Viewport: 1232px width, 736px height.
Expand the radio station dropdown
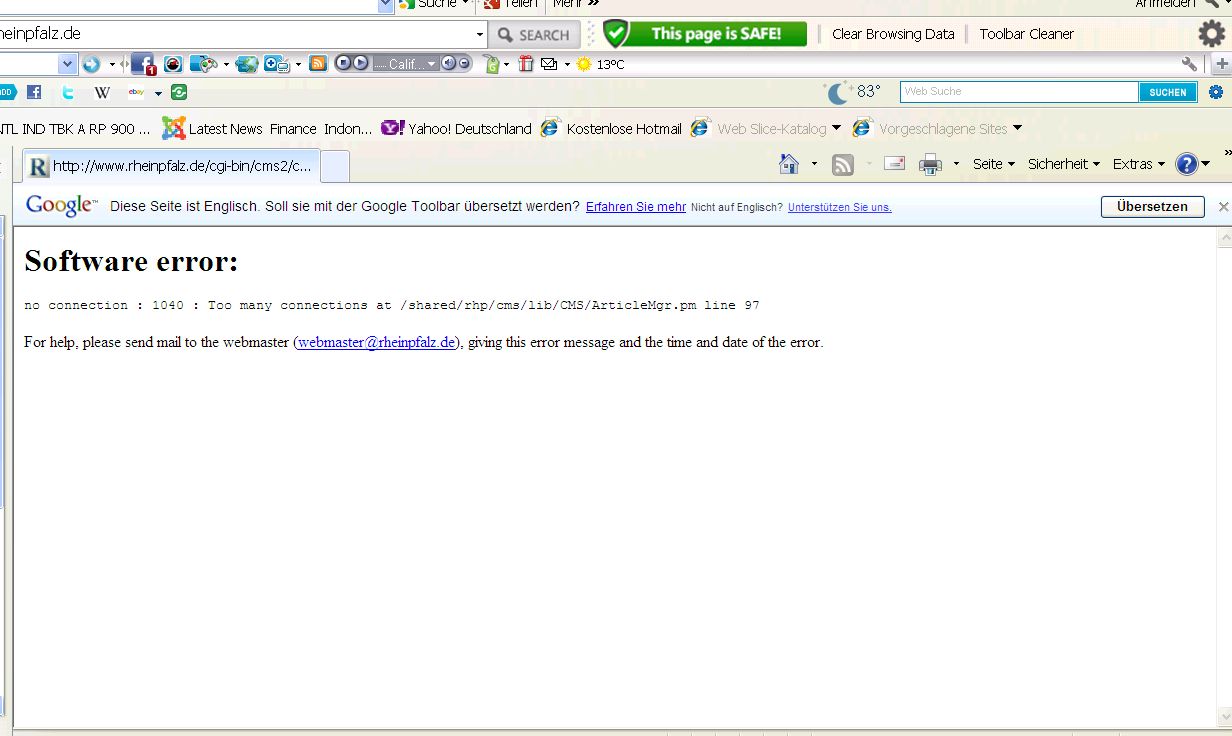[432, 64]
